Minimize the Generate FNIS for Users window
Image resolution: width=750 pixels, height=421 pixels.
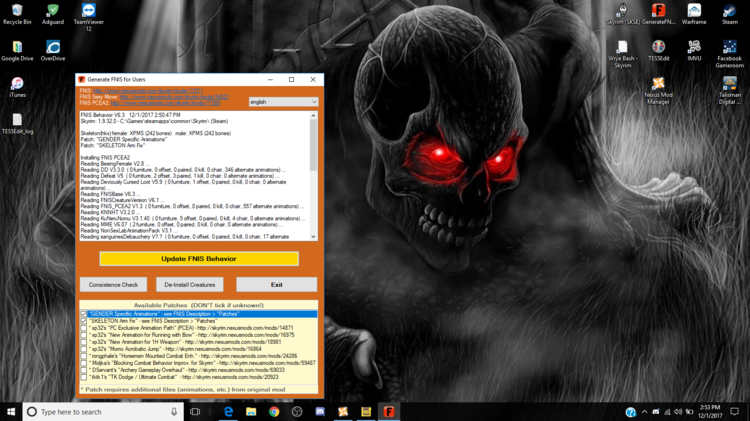[x=270, y=79]
